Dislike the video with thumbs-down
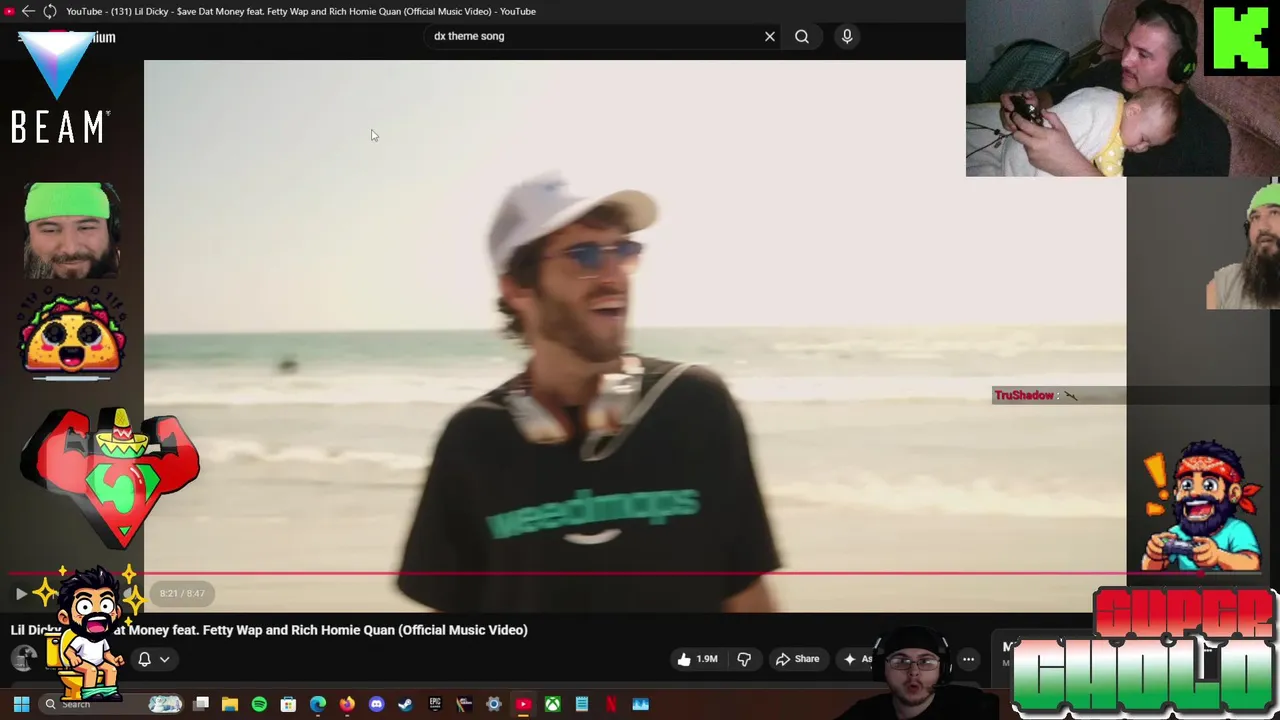The image size is (1280, 720). (744, 659)
